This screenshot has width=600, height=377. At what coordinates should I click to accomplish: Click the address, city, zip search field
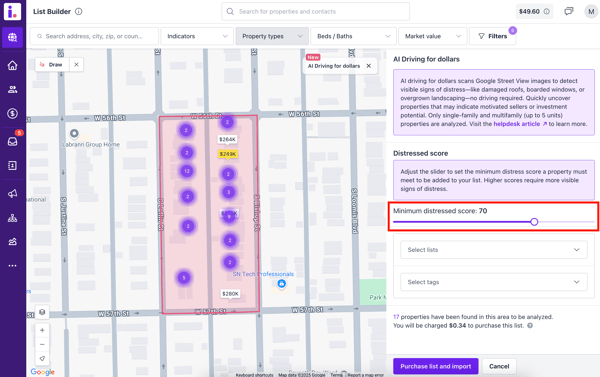[x=94, y=36]
